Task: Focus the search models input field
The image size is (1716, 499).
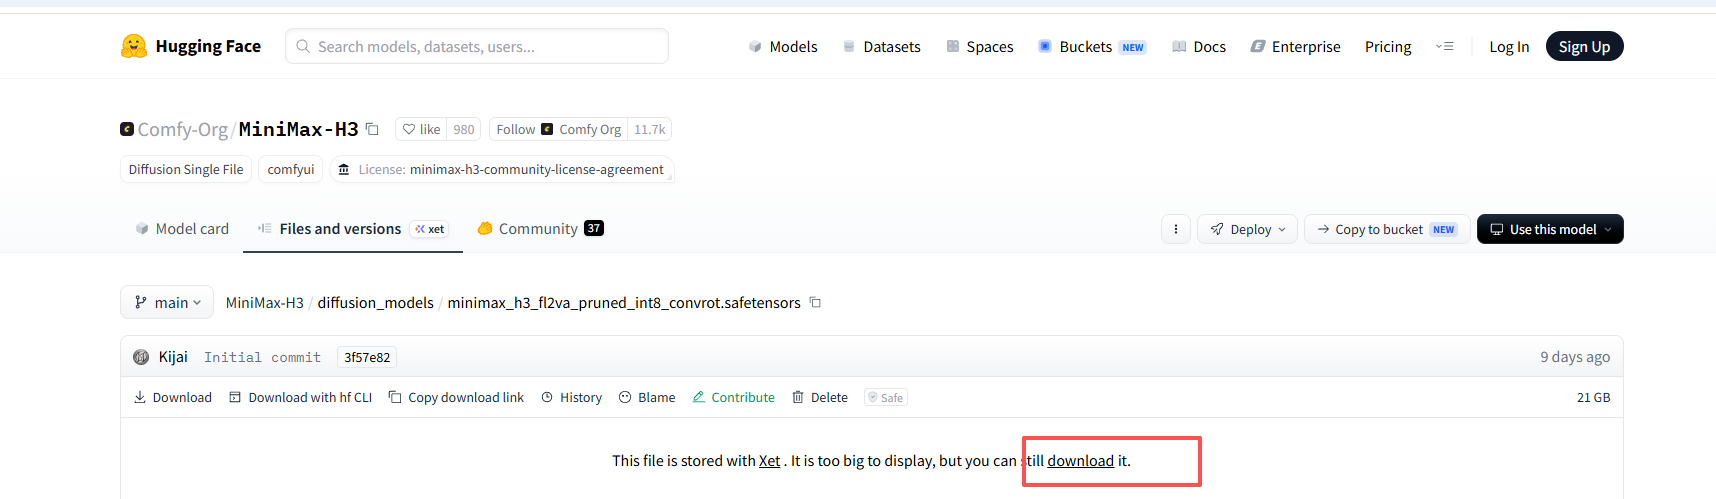Action: pos(477,46)
